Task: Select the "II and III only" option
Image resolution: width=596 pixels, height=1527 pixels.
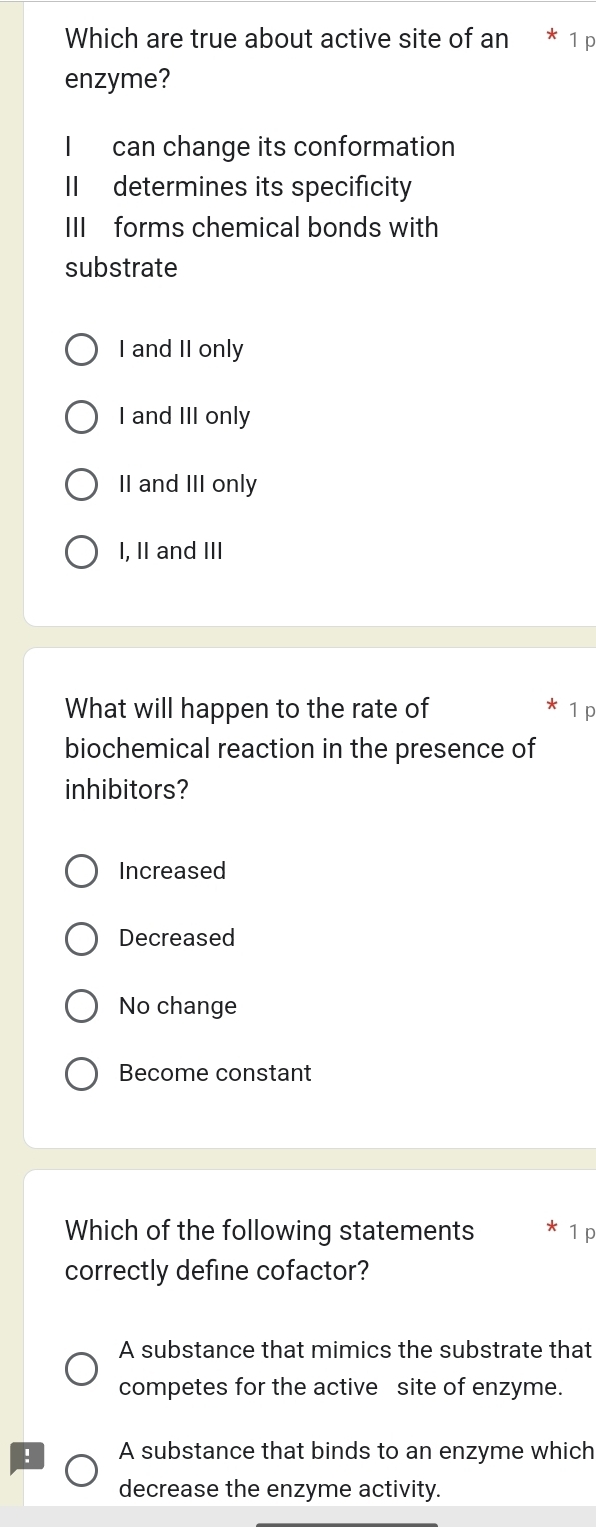Action: coord(81,484)
